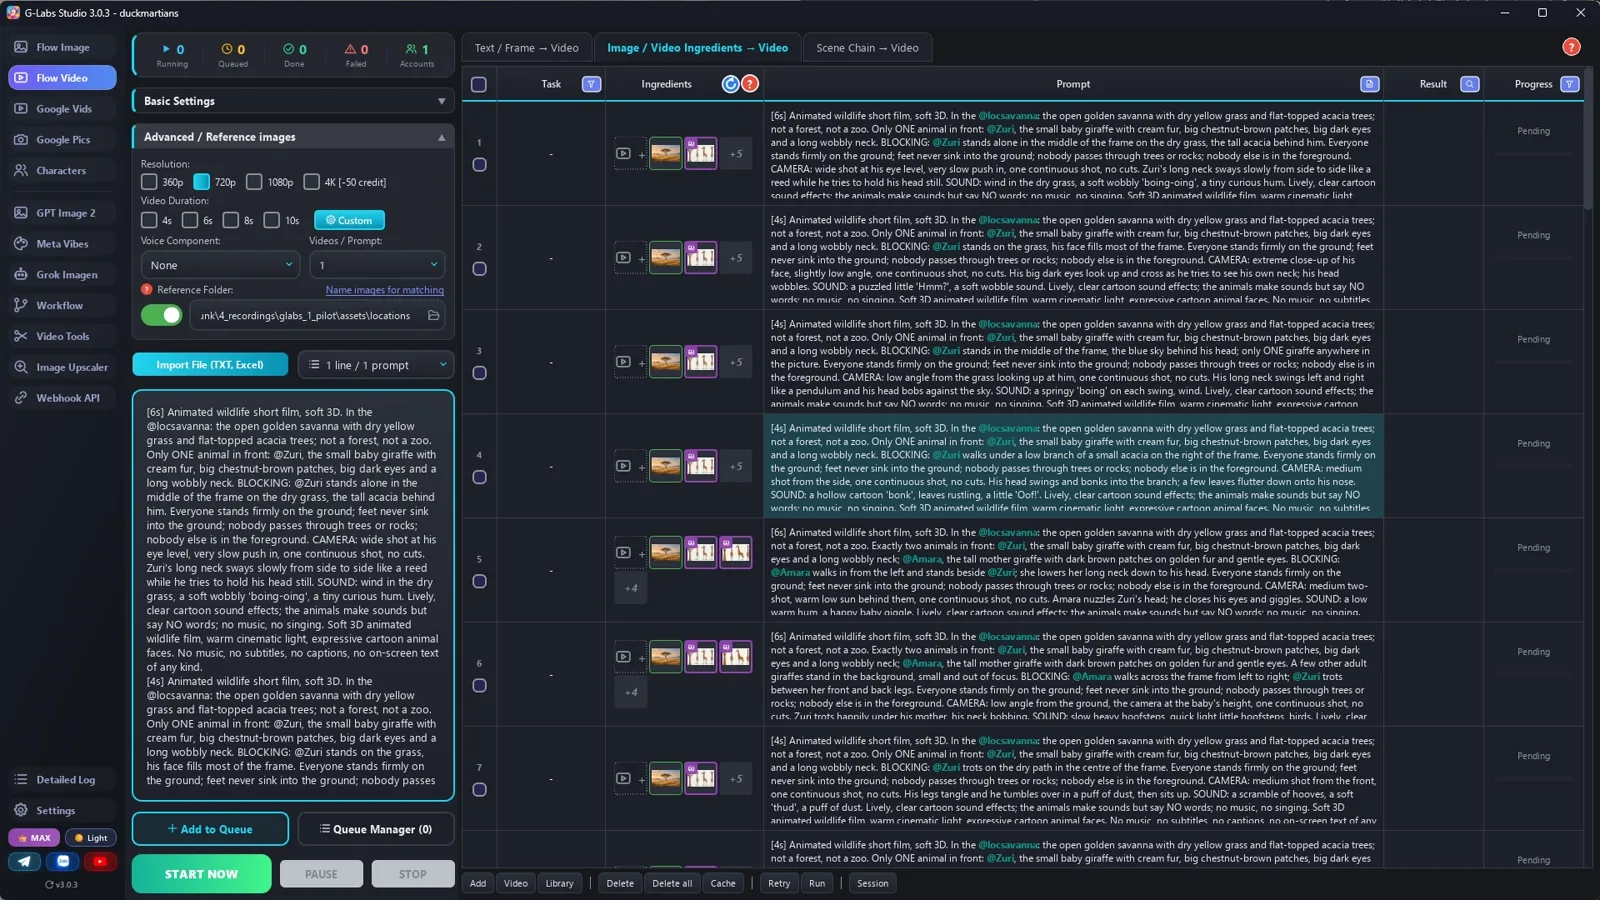Select the row 4 checkbox
This screenshot has width=1600, height=900.
pos(479,477)
